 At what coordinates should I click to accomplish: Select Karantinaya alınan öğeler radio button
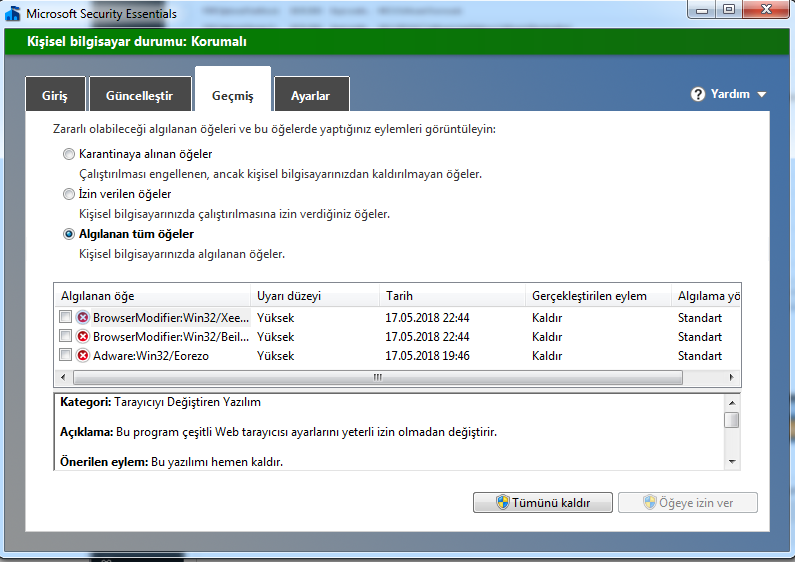68,154
